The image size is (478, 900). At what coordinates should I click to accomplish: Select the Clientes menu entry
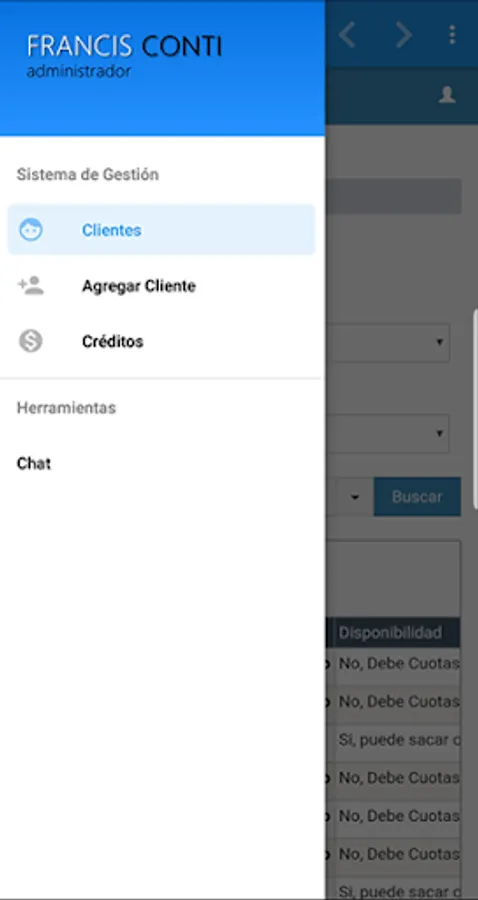pyautogui.click(x=161, y=230)
